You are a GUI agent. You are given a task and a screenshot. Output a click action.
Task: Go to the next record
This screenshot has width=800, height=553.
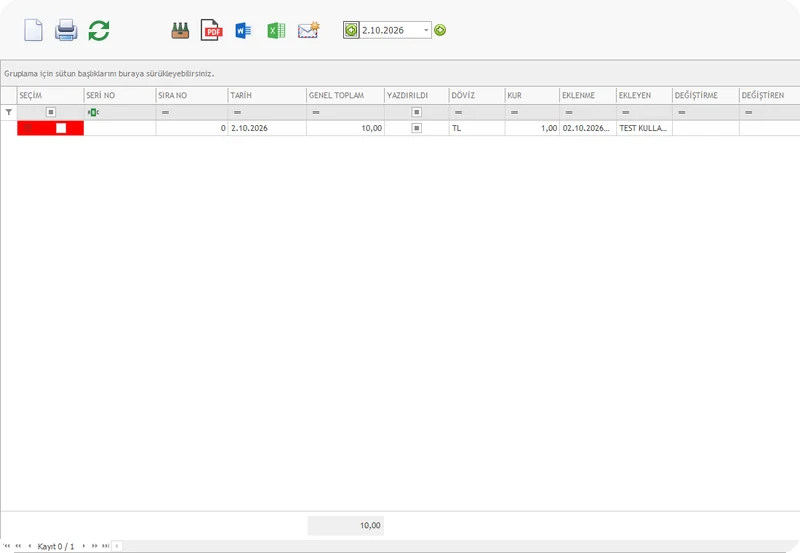pos(84,546)
